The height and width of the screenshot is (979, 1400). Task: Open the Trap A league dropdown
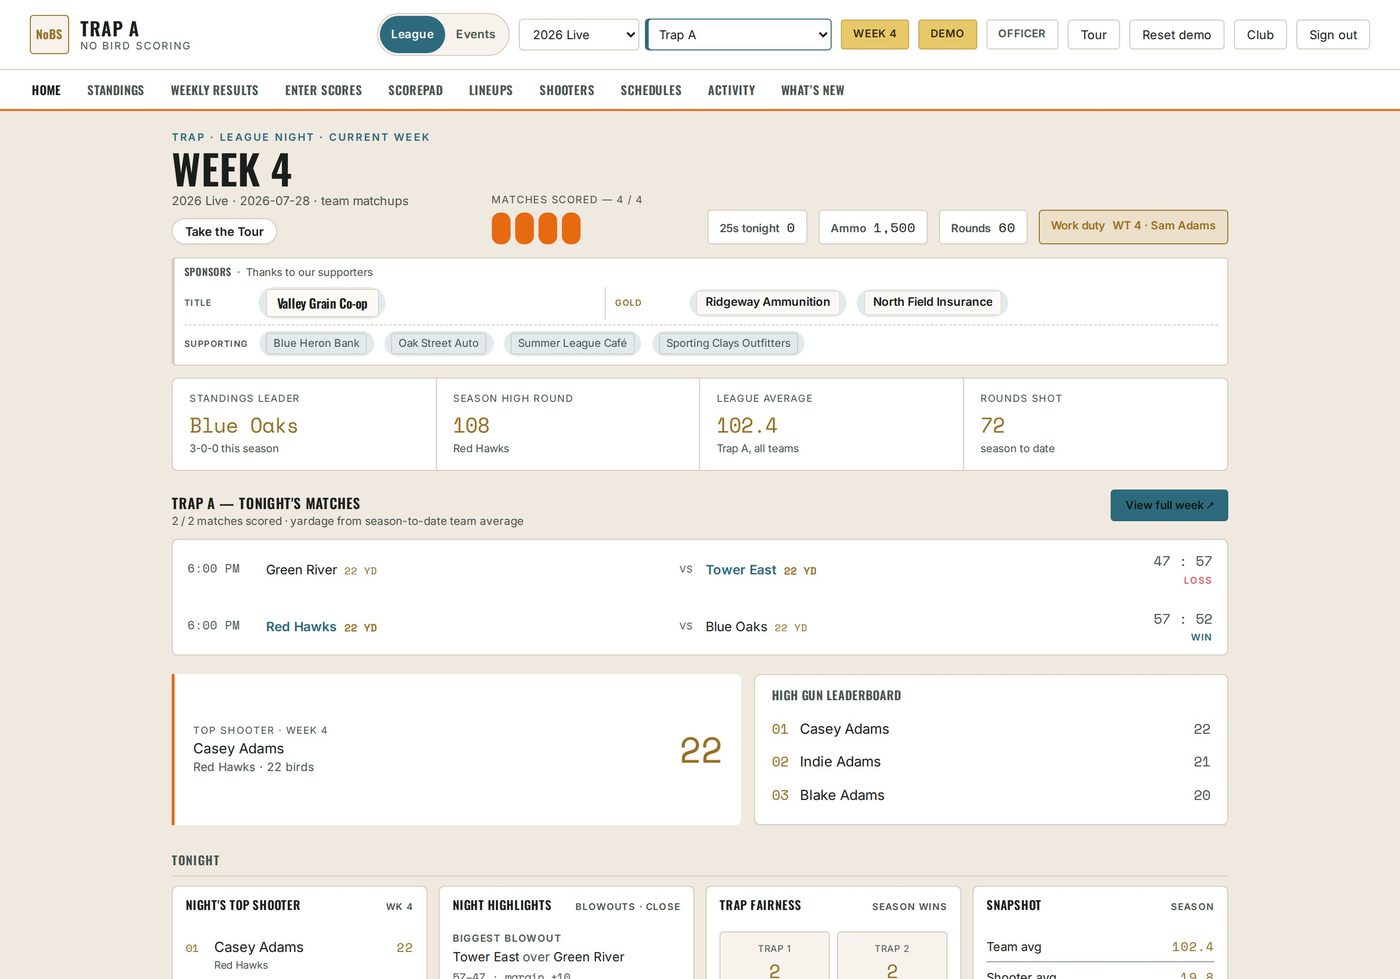(x=738, y=34)
